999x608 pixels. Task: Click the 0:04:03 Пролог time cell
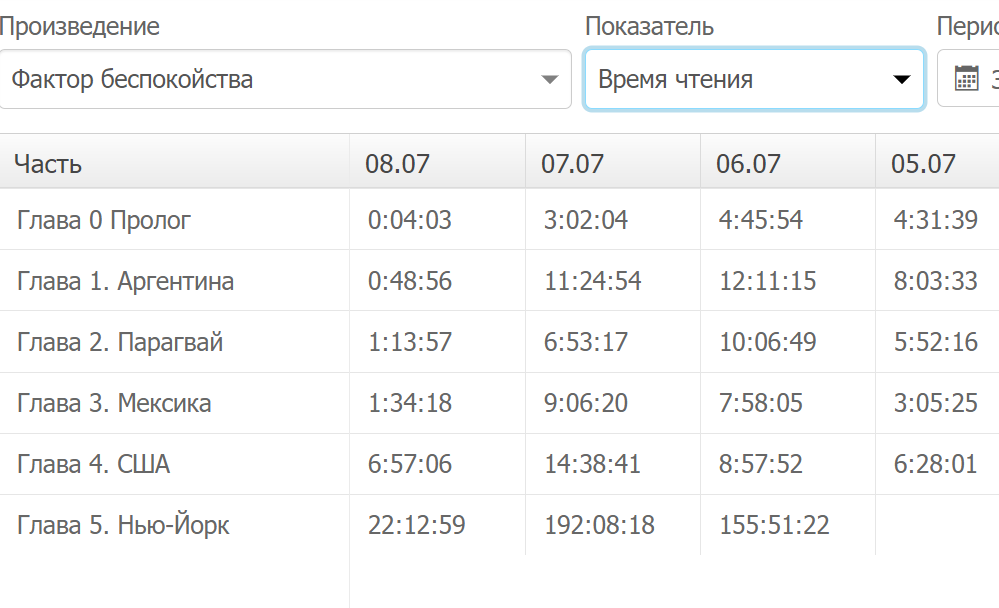(x=410, y=220)
